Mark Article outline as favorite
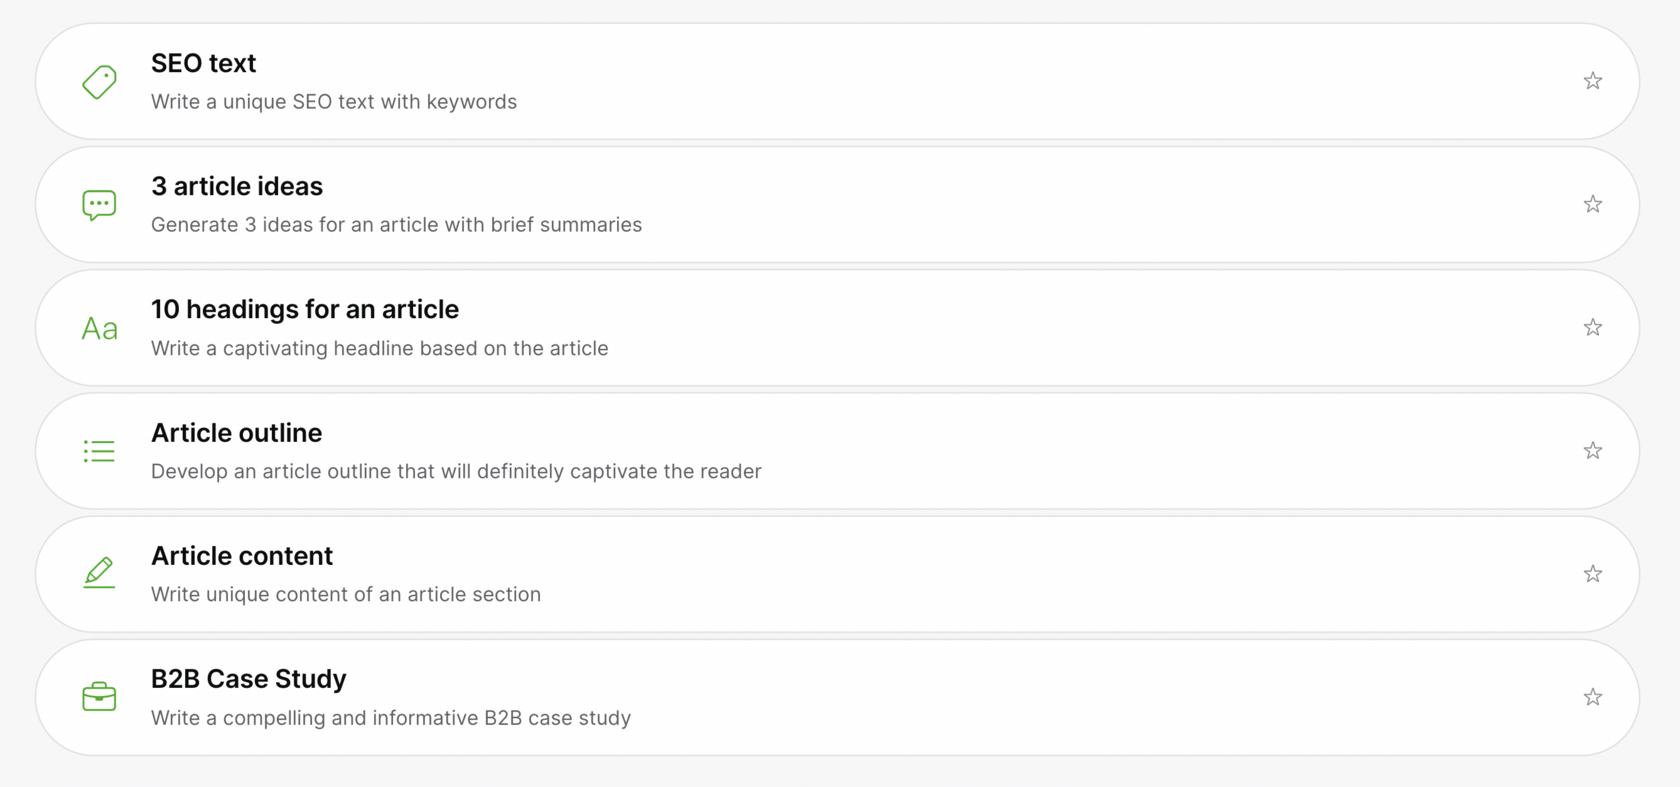Screen dimensions: 1680x787 click(1593, 451)
